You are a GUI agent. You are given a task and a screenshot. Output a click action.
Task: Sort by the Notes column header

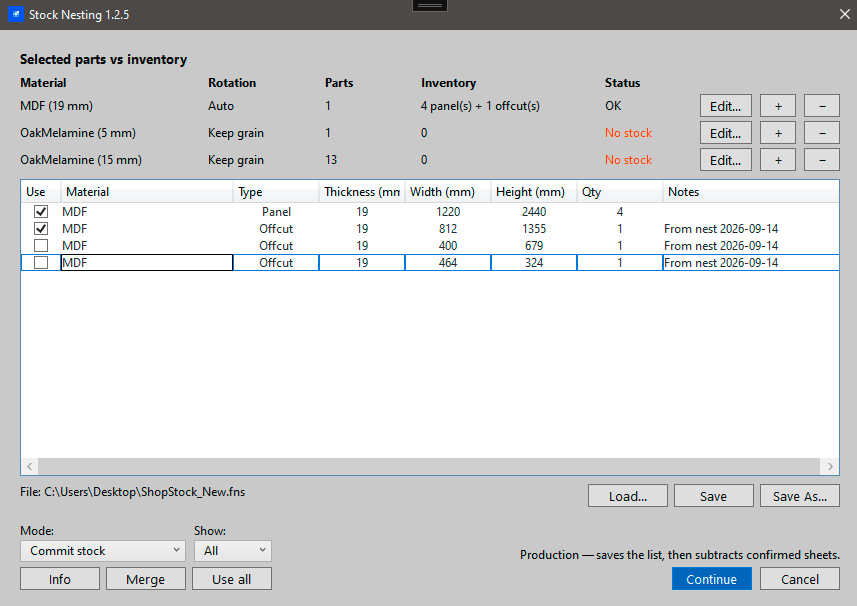pos(751,192)
